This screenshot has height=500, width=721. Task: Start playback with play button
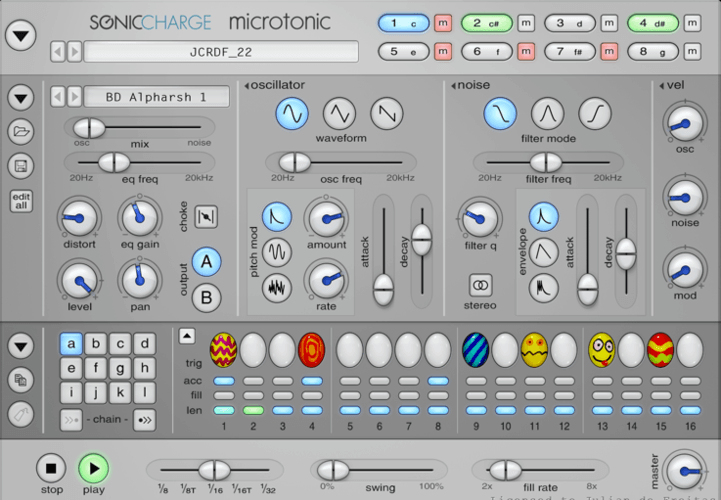coord(93,468)
